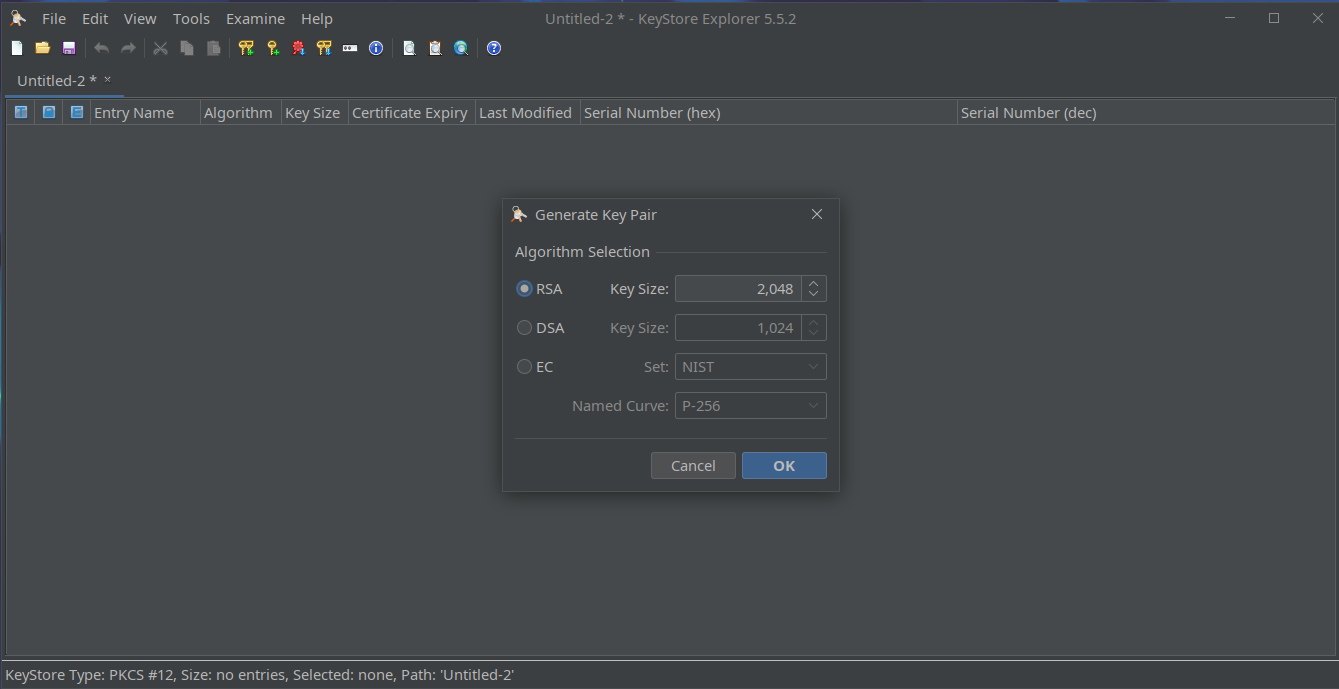Open the NIST curve Set dropdown

click(x=750, y=367)
